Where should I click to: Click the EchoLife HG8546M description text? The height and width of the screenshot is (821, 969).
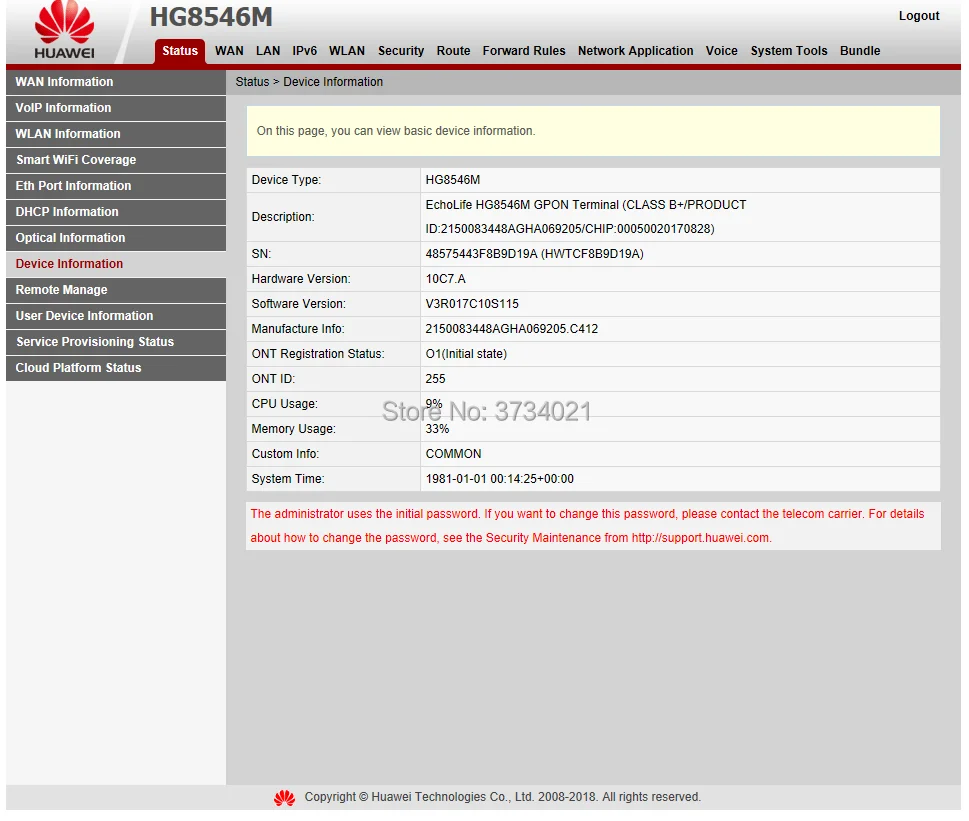[x=585, y=217]
